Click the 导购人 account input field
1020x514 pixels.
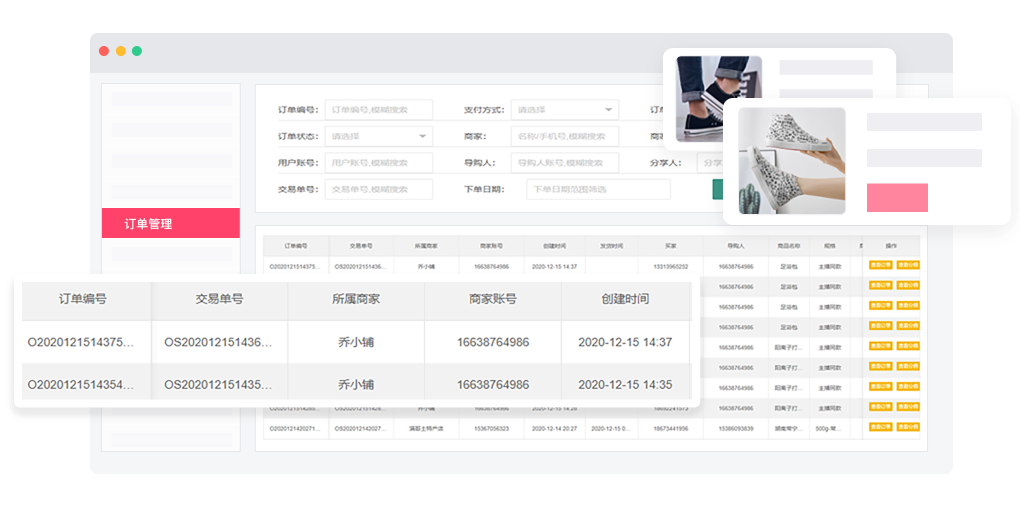click(564, 162)
